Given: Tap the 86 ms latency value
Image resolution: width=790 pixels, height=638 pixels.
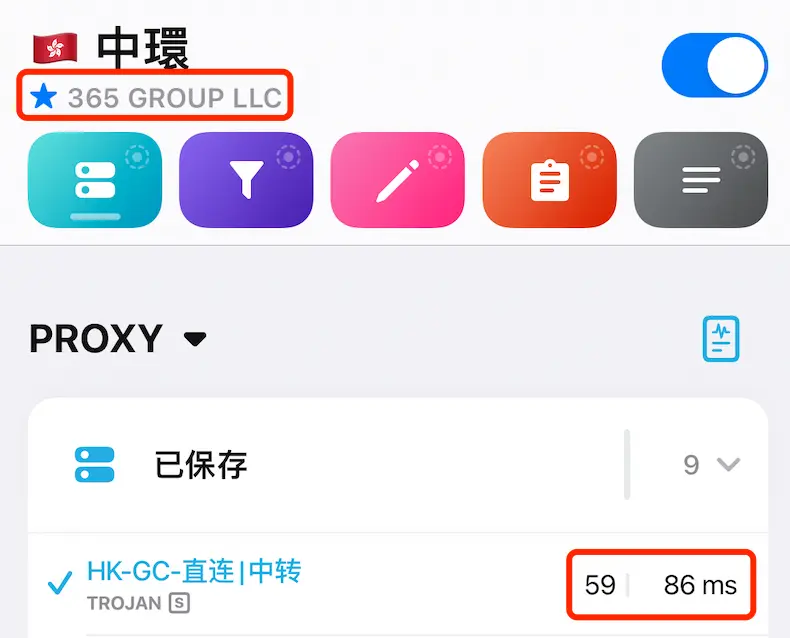Looking at the screenshot, I should click(x=700, y=585).
